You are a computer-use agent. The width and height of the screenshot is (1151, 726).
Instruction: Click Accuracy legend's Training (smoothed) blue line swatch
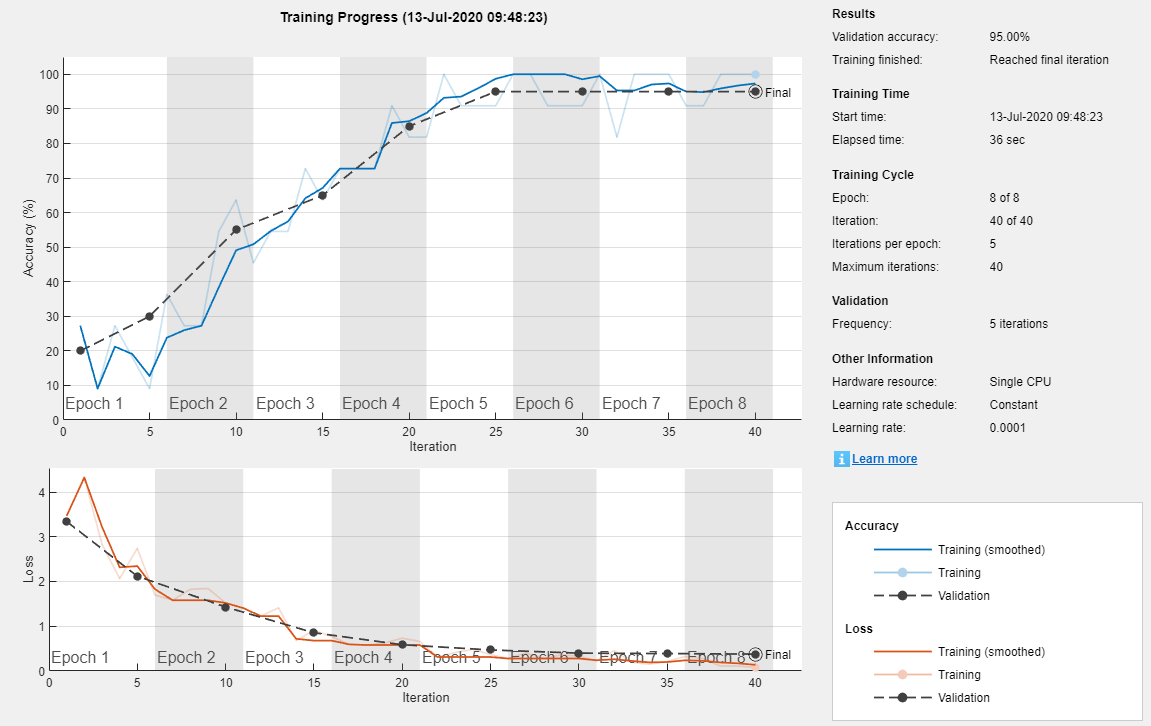coord(902,550)
